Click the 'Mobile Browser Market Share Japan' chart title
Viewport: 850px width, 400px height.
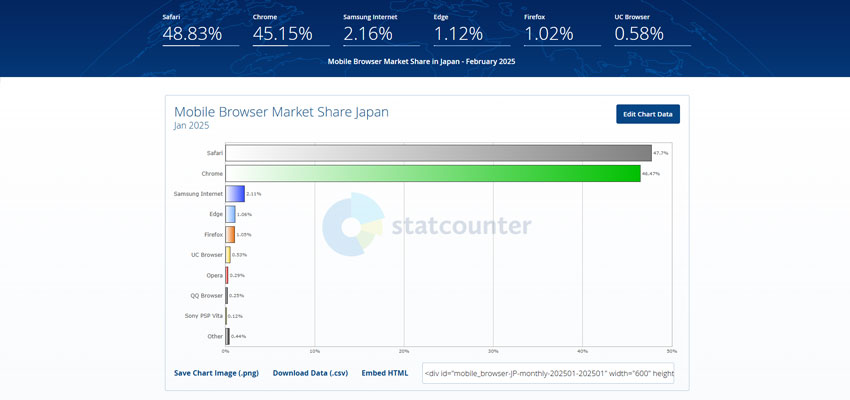pos(281,112)
